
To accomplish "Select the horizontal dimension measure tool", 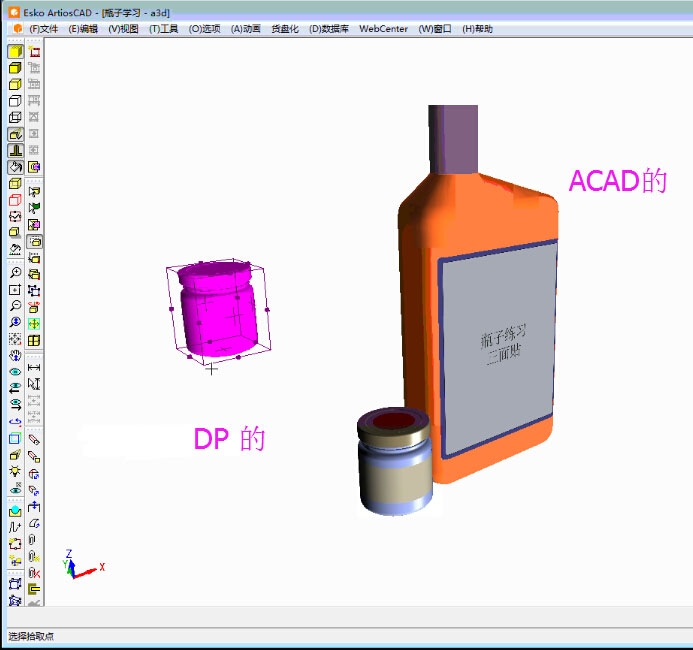I will (x=34, y=368).
